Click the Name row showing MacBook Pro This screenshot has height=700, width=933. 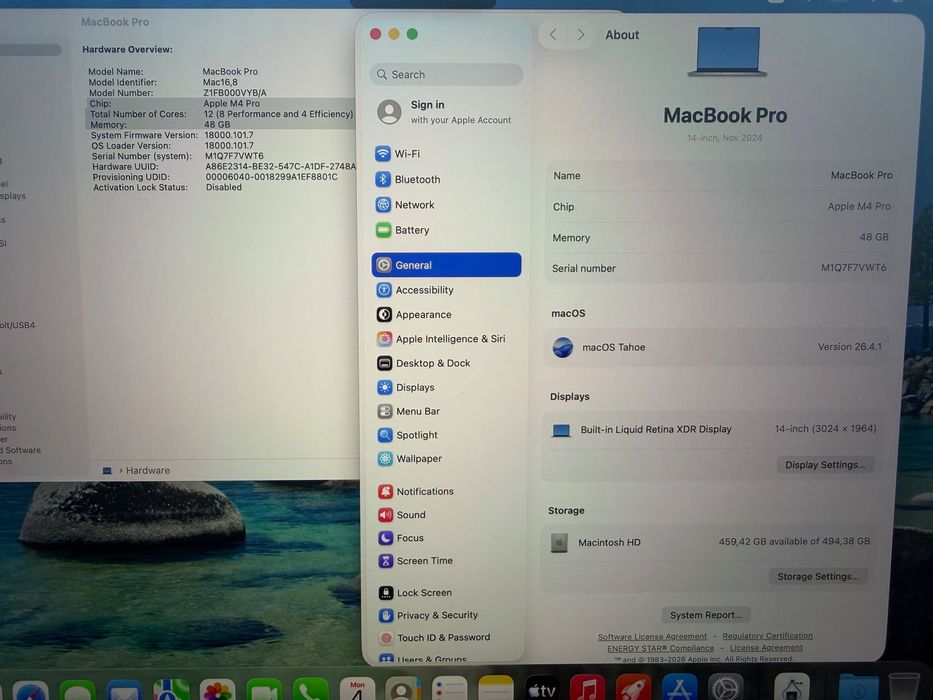pos(722,176)
